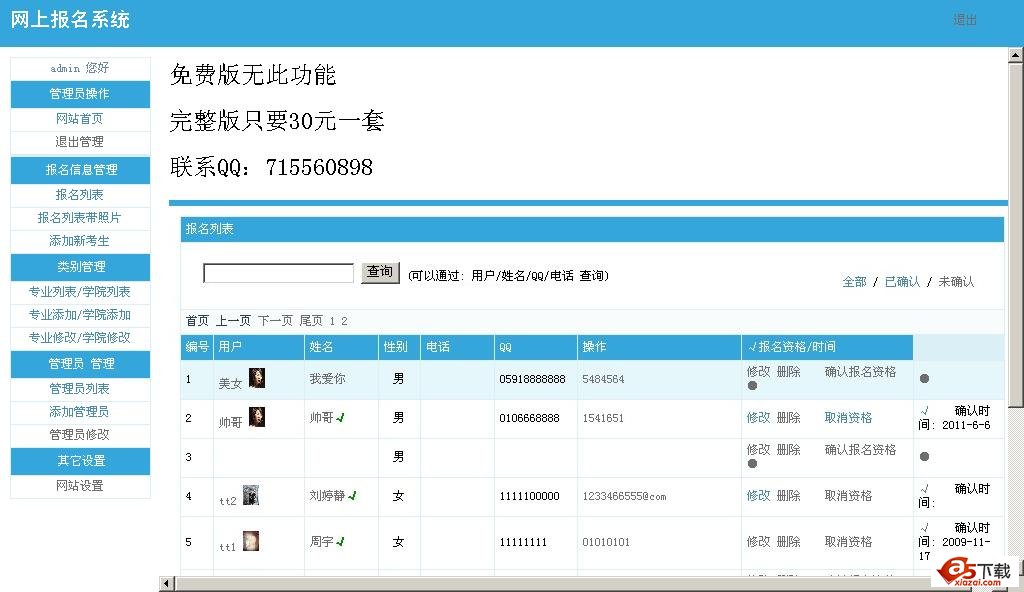Click the green check mark beside name 帅哥
This screenshot has height=592, width=1024.
340,418
